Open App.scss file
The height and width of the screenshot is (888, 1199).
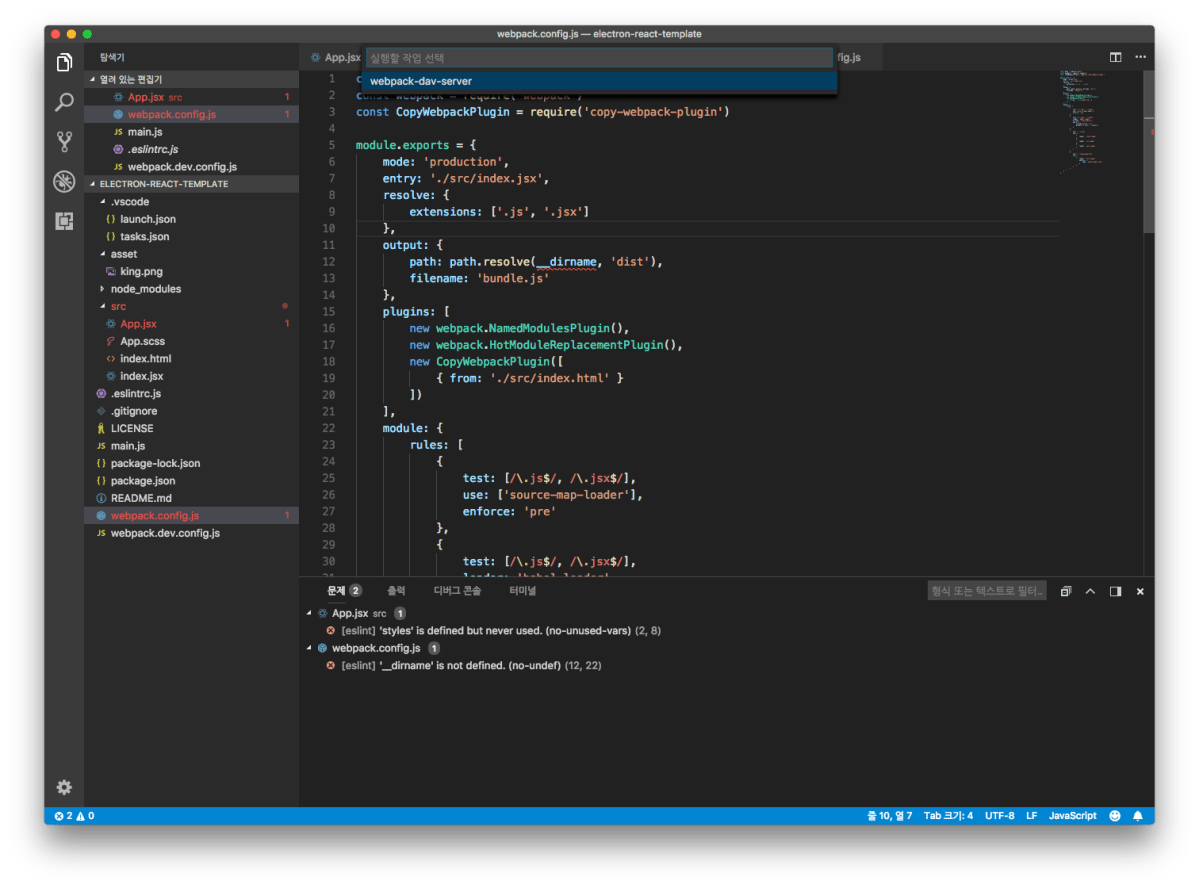[191, 341]
